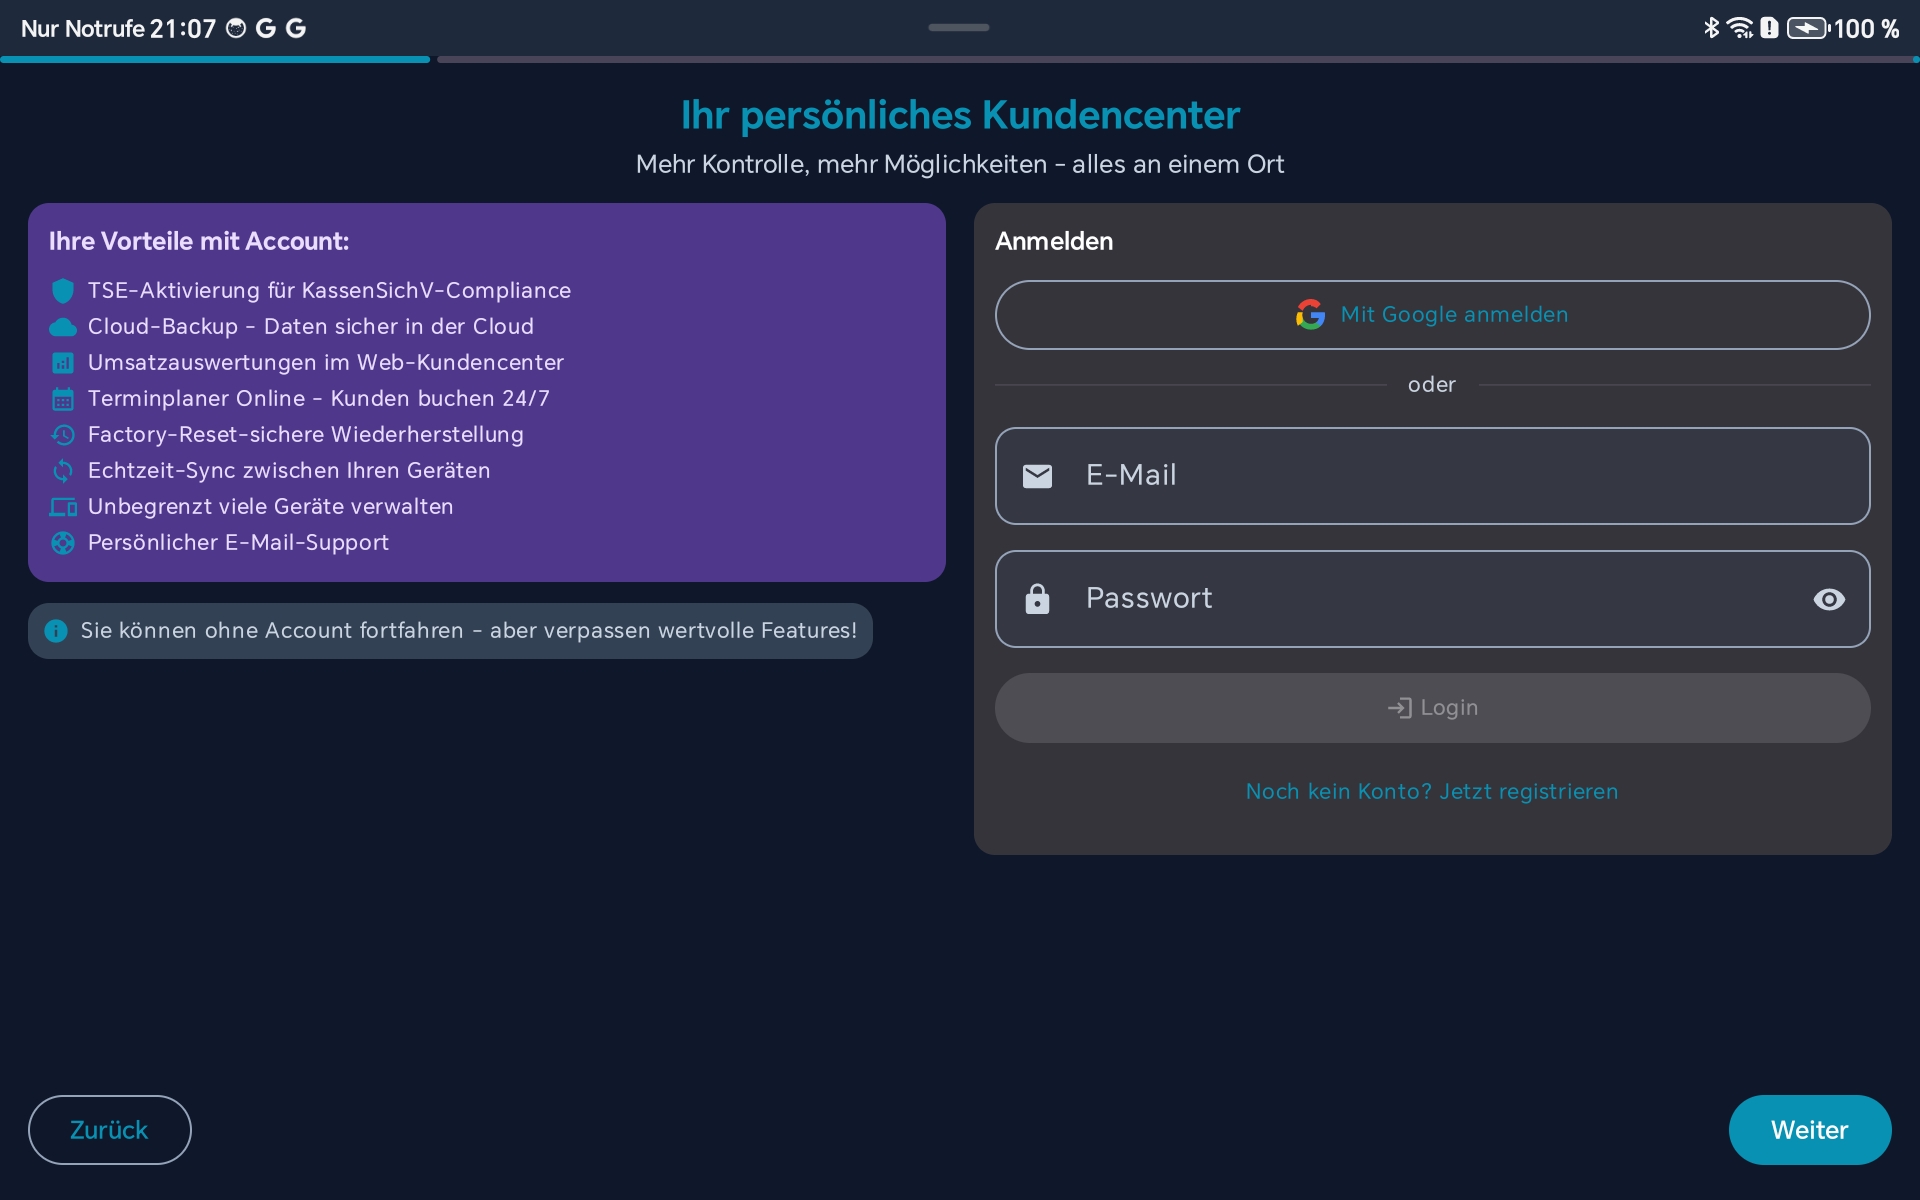Click the Cloud-Backup cloud icon
The width and height of the screenshot is (1920, 1200).
point(62,327)
